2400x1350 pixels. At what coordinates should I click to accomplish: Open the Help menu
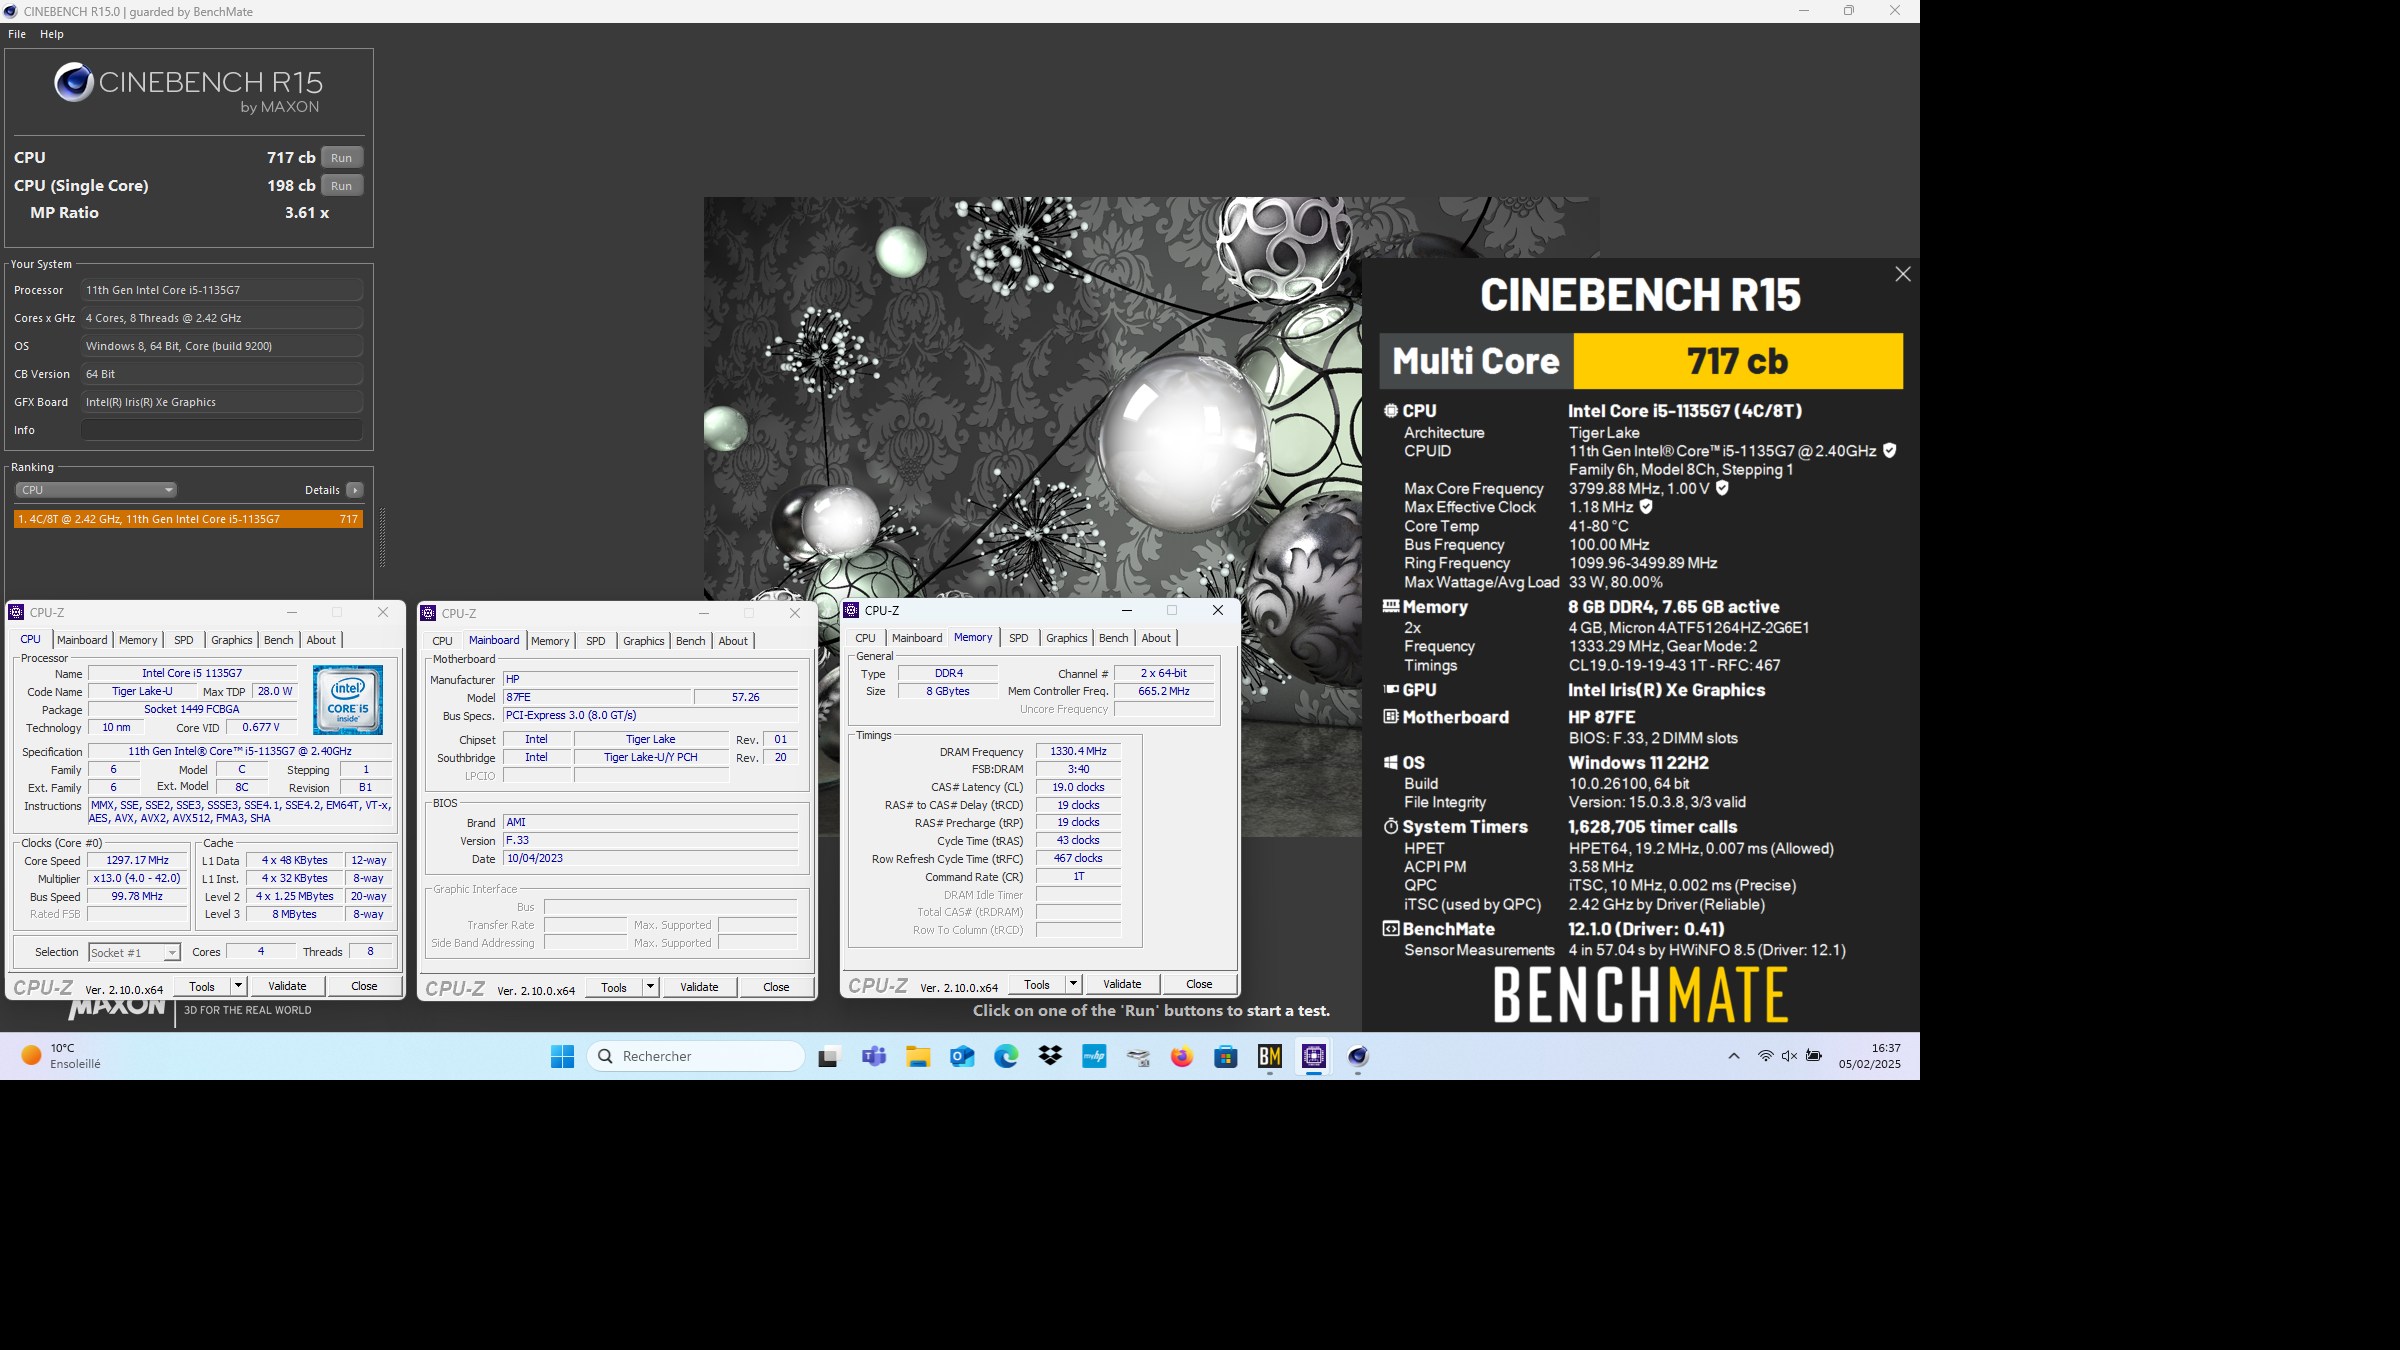click(52, 34)
